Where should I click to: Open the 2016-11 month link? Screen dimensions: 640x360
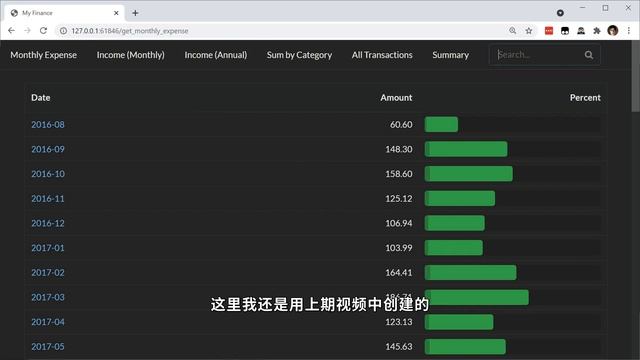(48, 198)
